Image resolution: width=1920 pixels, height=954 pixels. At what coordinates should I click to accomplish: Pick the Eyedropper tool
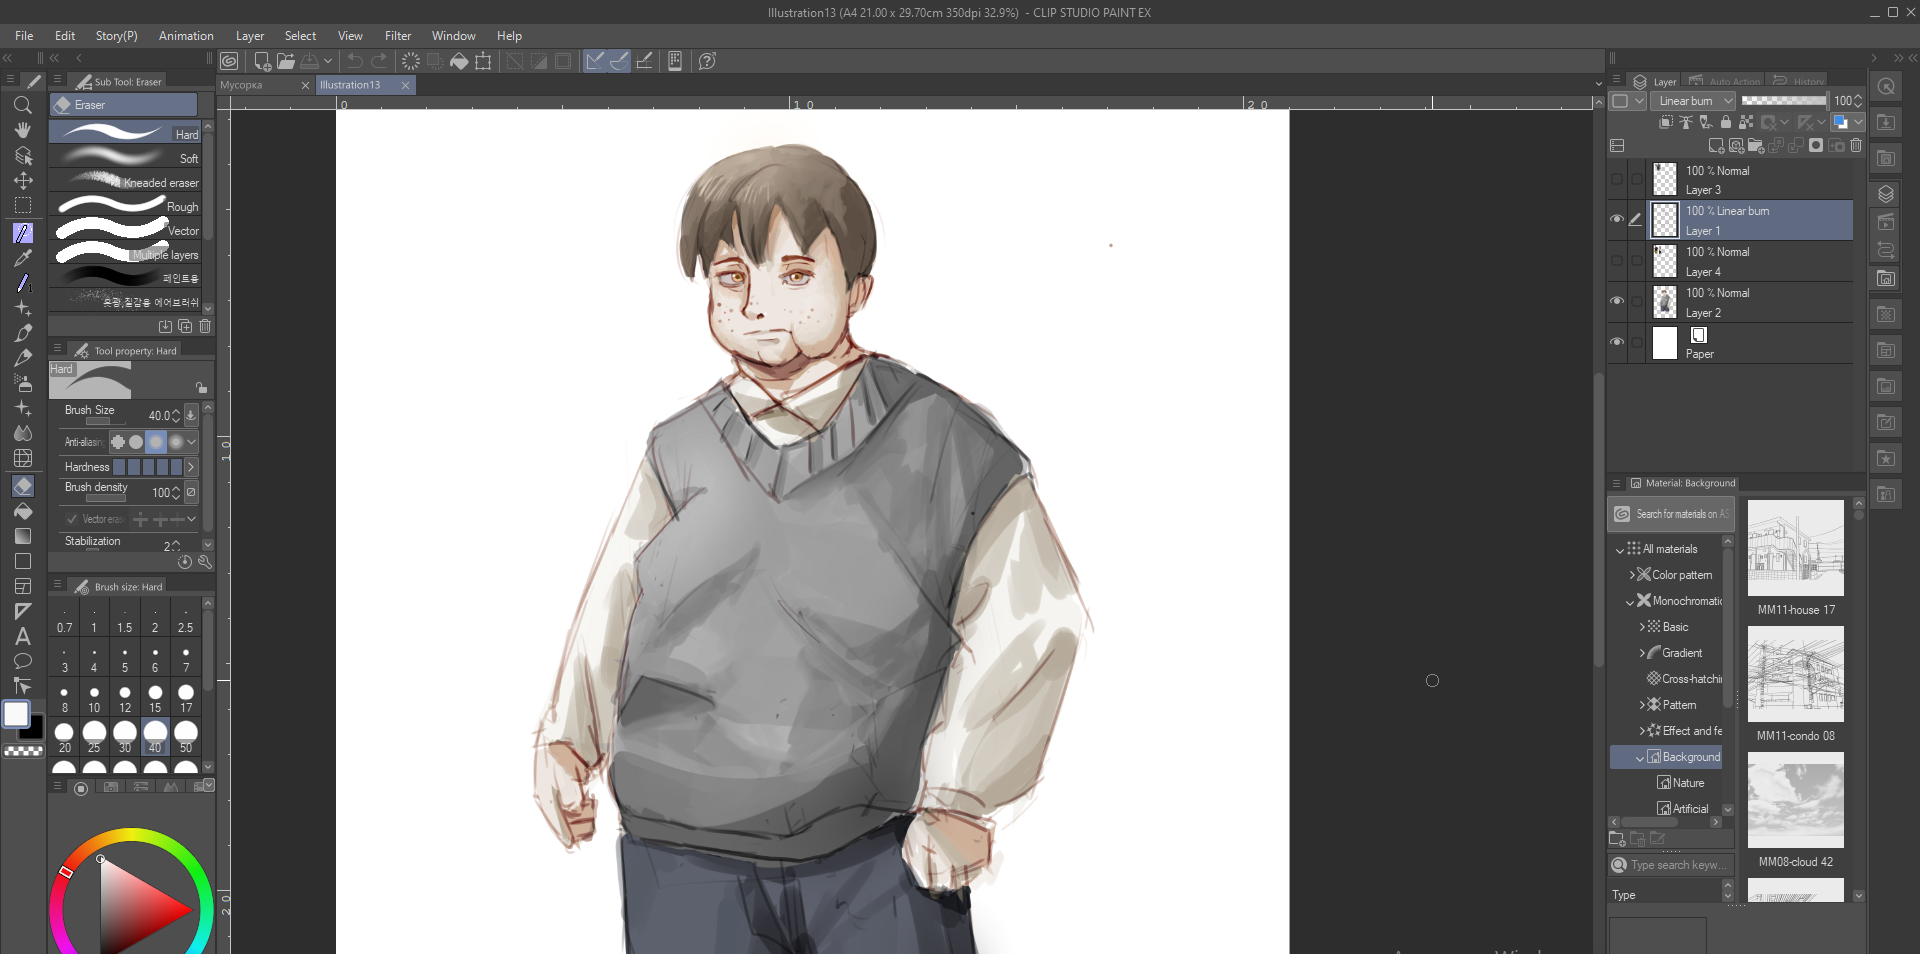coord(22,258)
